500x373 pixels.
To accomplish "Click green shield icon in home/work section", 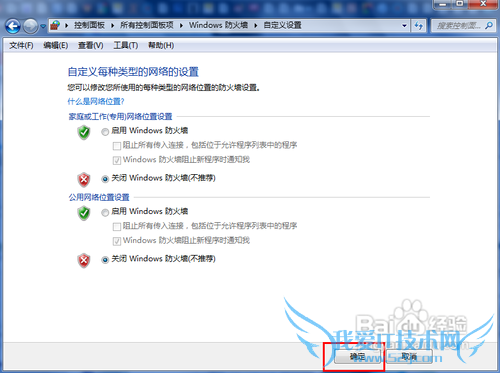I will click(84, 133).
